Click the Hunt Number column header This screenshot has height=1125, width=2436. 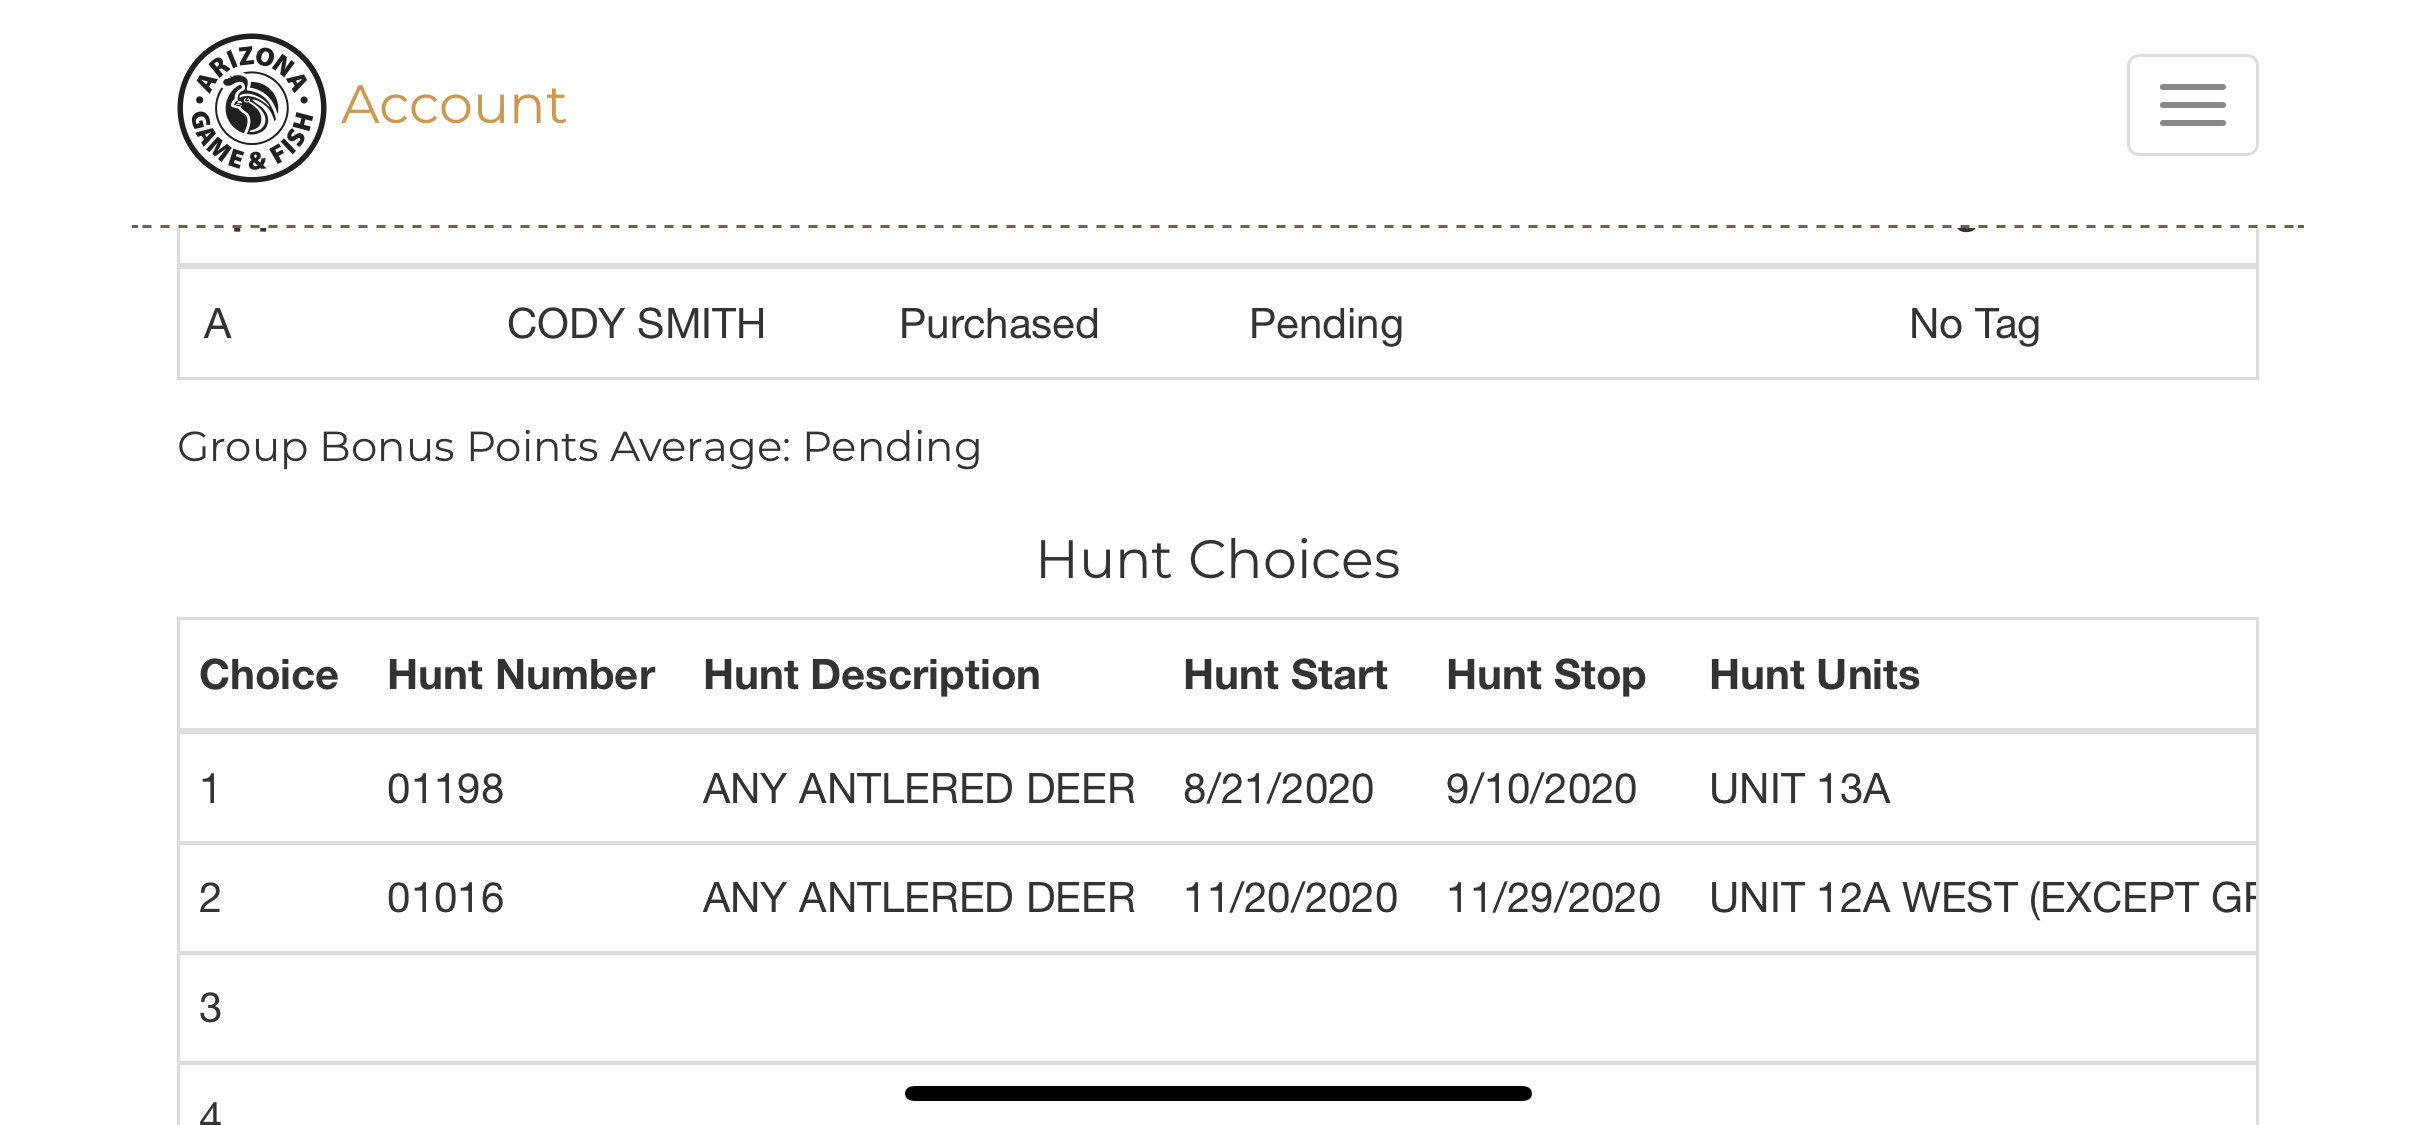(521, 675)
